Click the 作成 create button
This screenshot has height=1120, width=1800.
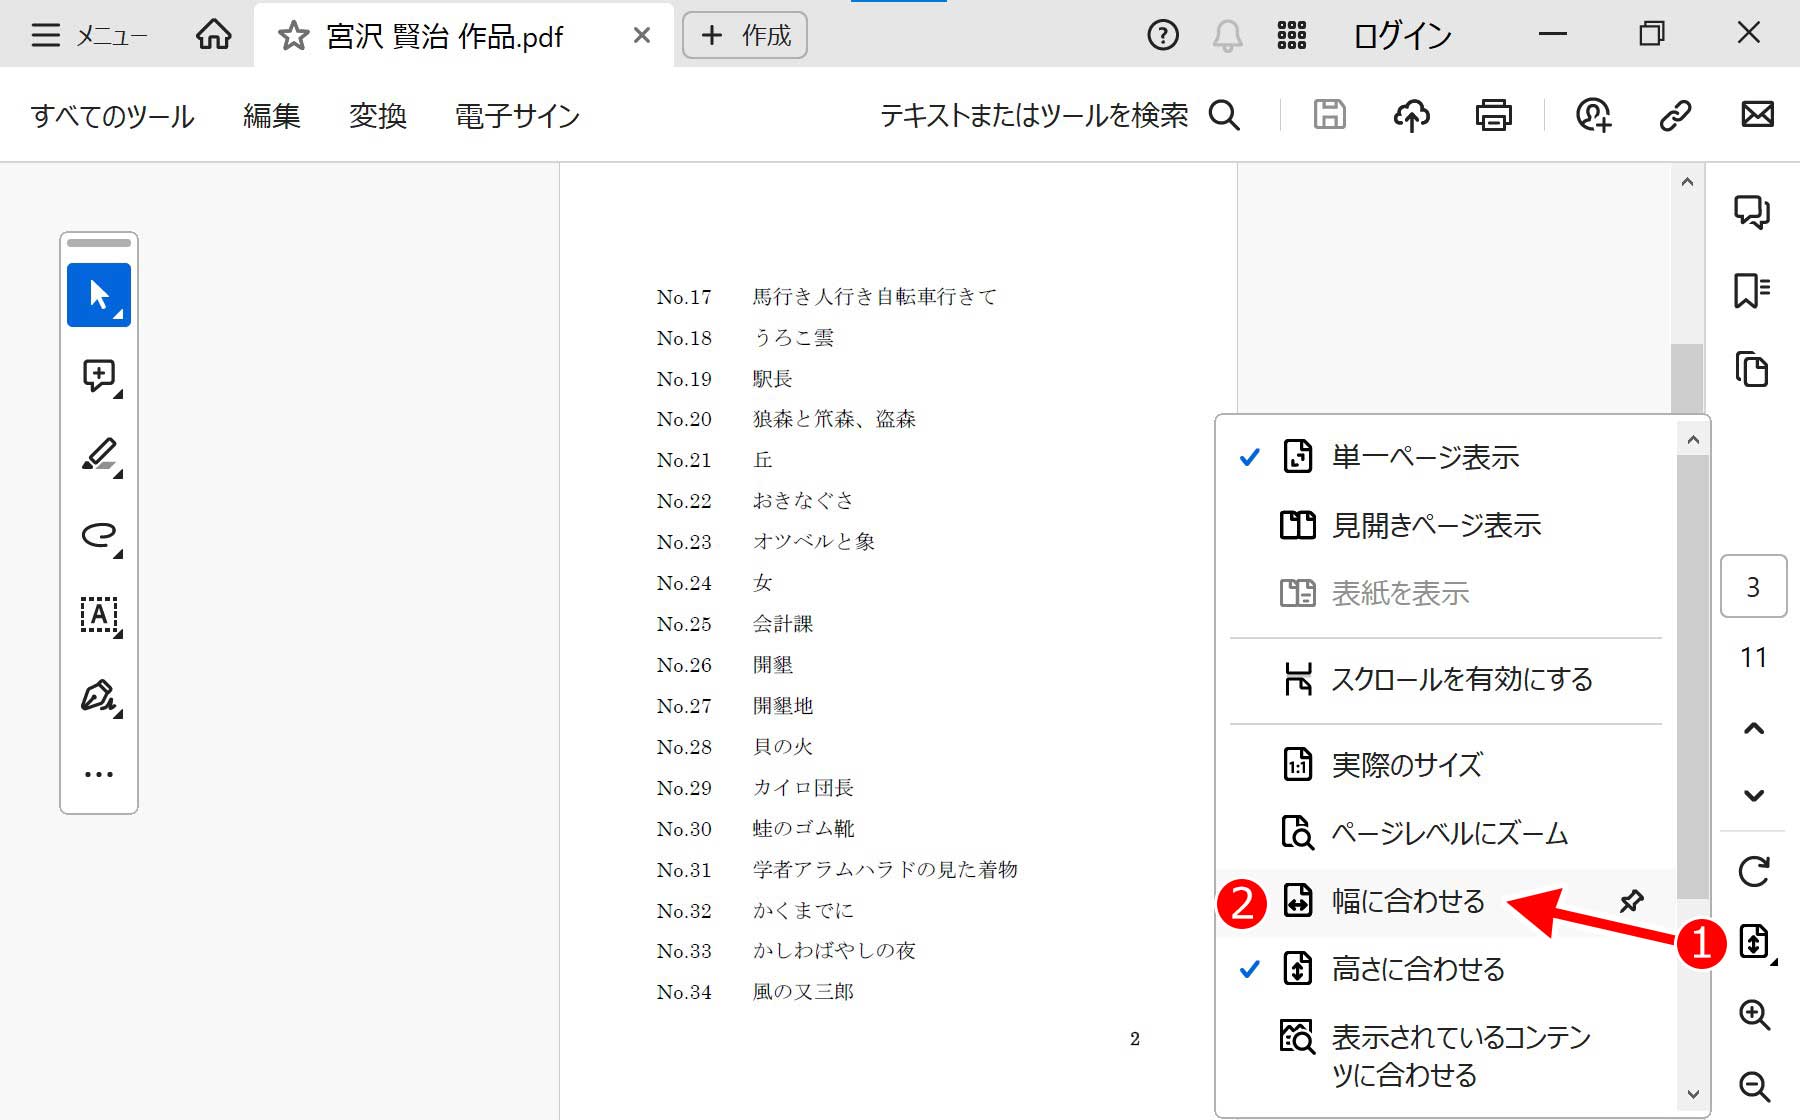(745, 35)
